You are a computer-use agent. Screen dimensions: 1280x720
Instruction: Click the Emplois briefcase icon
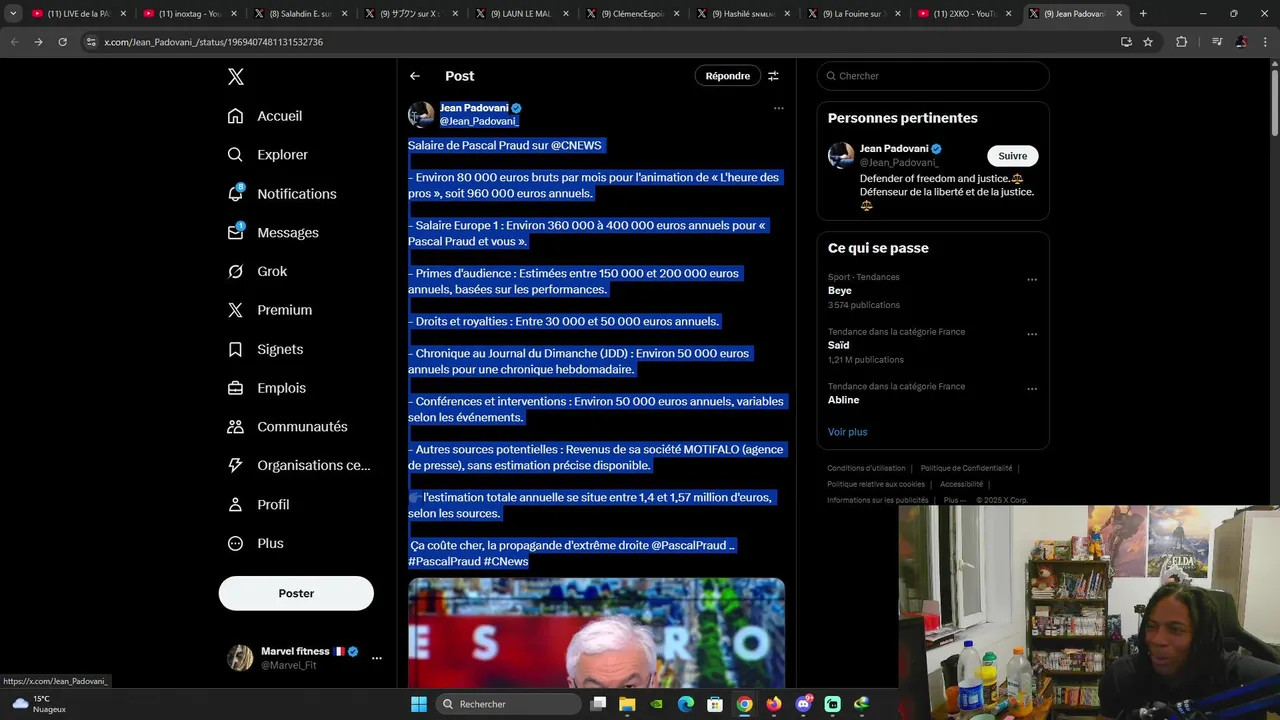[235, 388]
